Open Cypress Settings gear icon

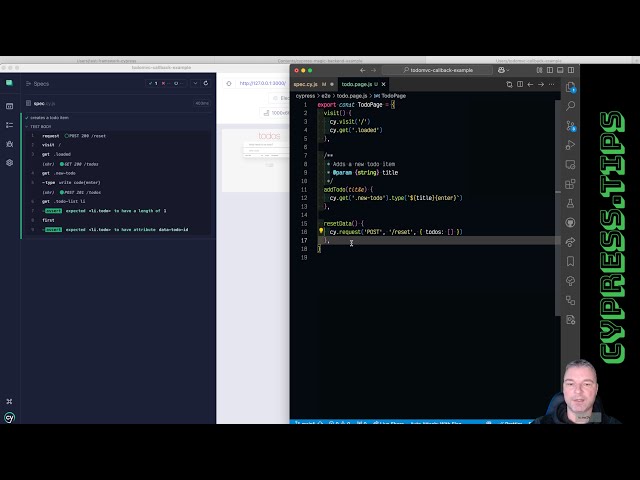(x=9, y=162)
